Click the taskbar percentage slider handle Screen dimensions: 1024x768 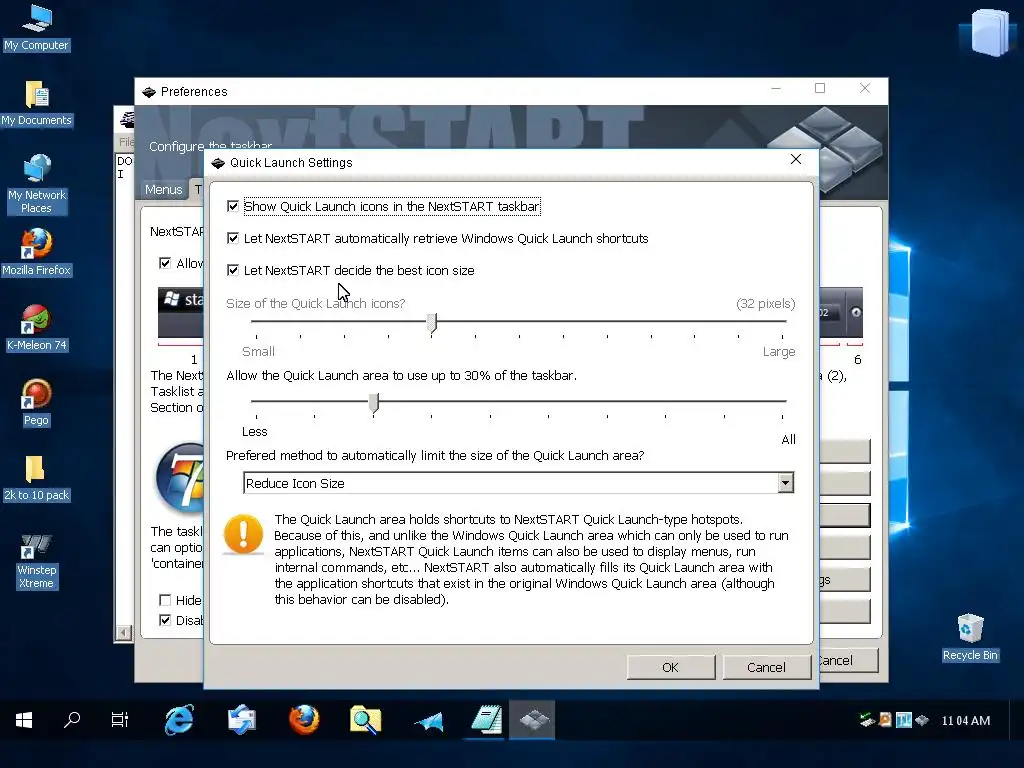(x=374, y=403)
